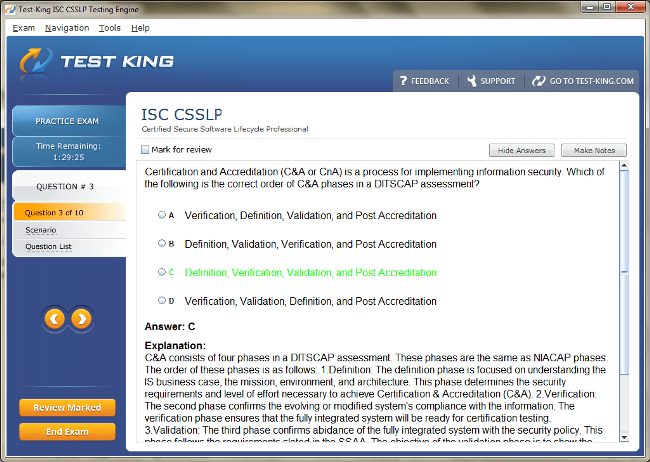The width and height of the screenshot is (650, 462).
Task: Open the Exam menu
Action: [24, 28]
